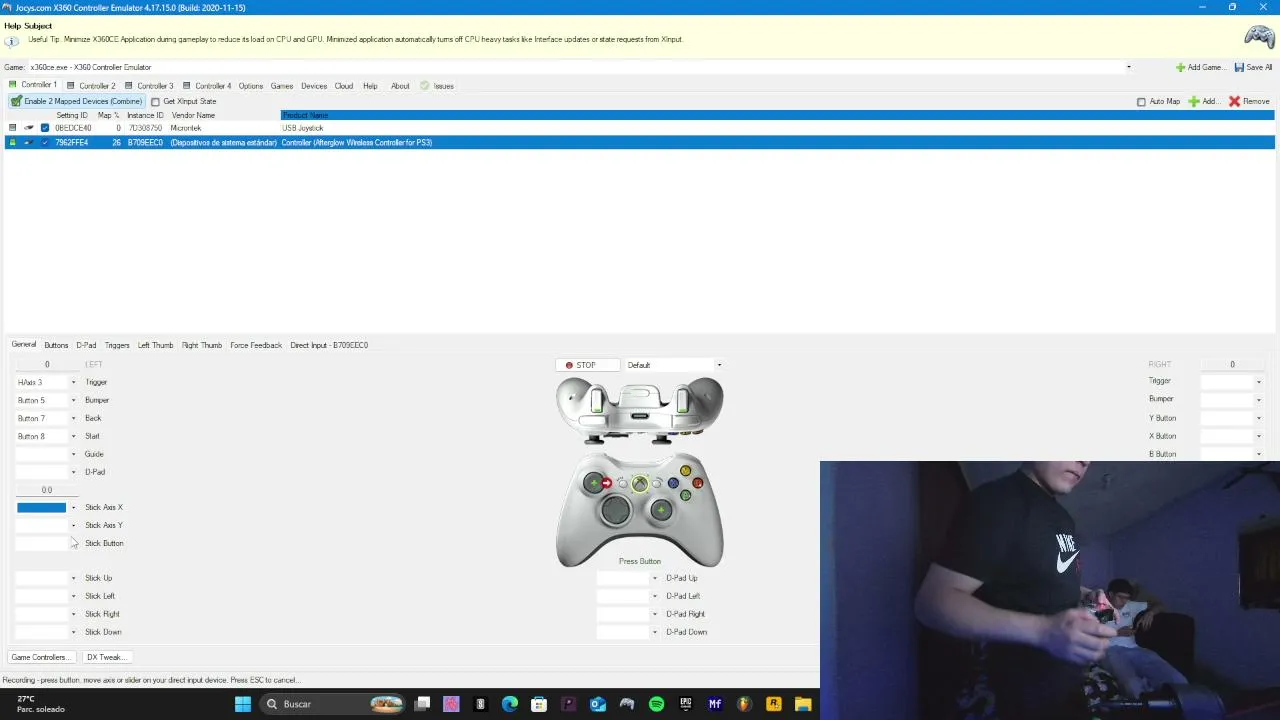Open Add Game from the top-right toolbar
Viewport: 1280px width, 720px height.
point(1199,67)
